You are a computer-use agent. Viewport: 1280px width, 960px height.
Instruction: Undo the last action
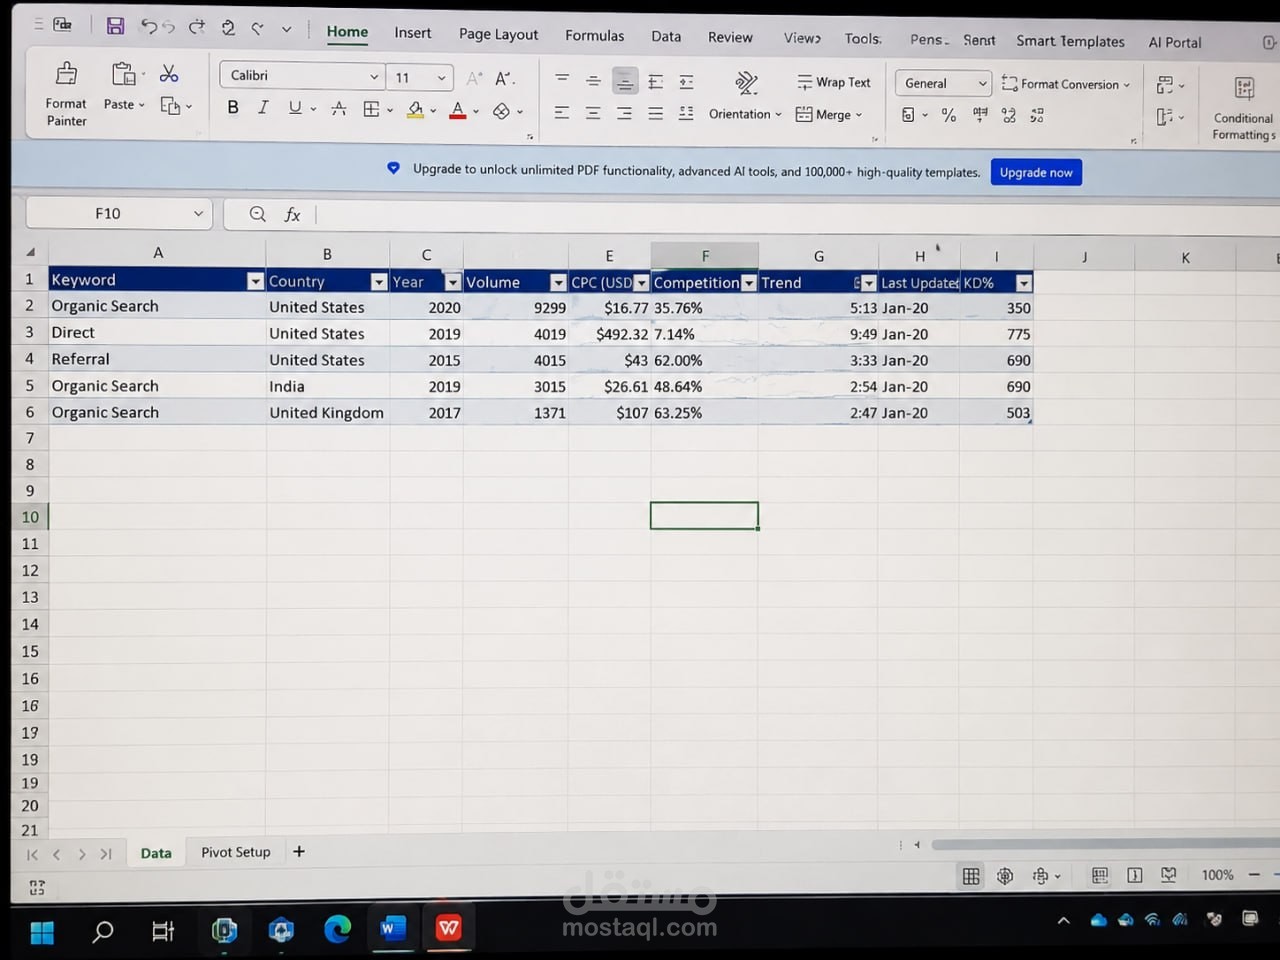tap(149, 27)
